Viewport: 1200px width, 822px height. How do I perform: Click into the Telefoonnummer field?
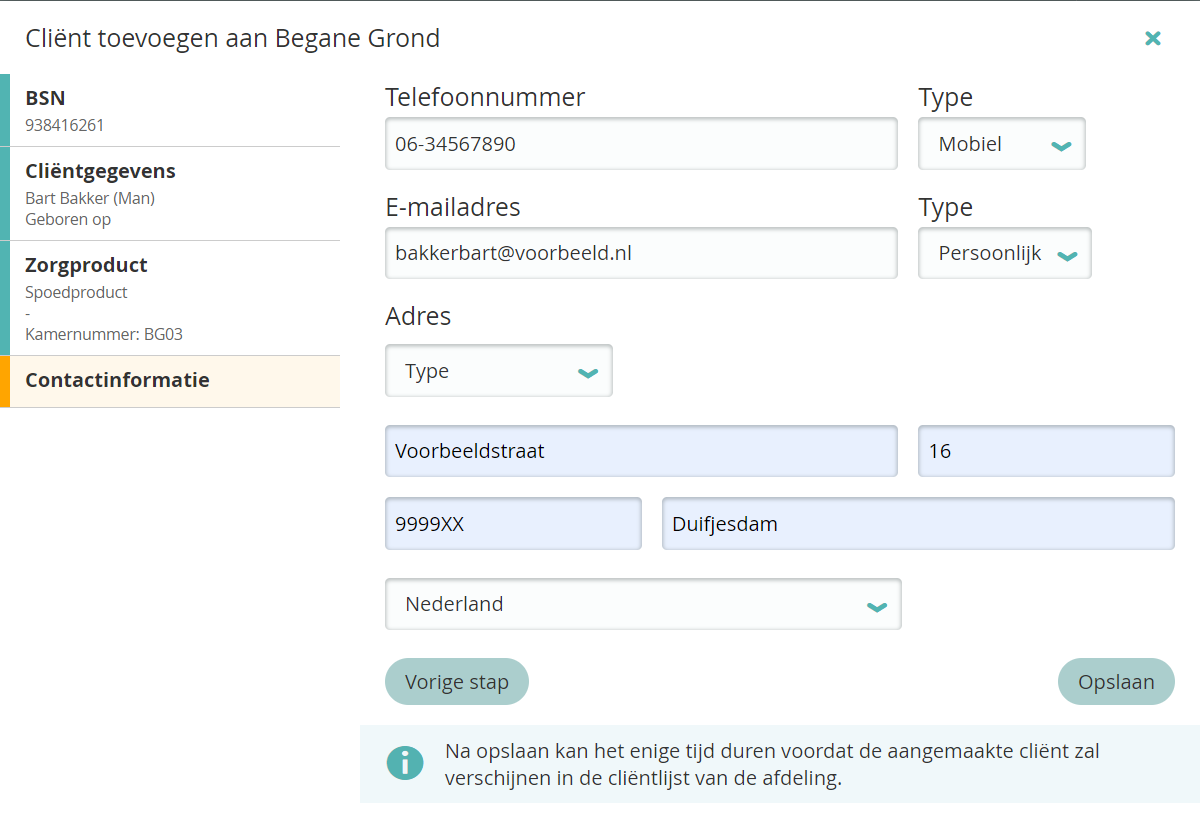pyautogui.click(x=640, y=144)
